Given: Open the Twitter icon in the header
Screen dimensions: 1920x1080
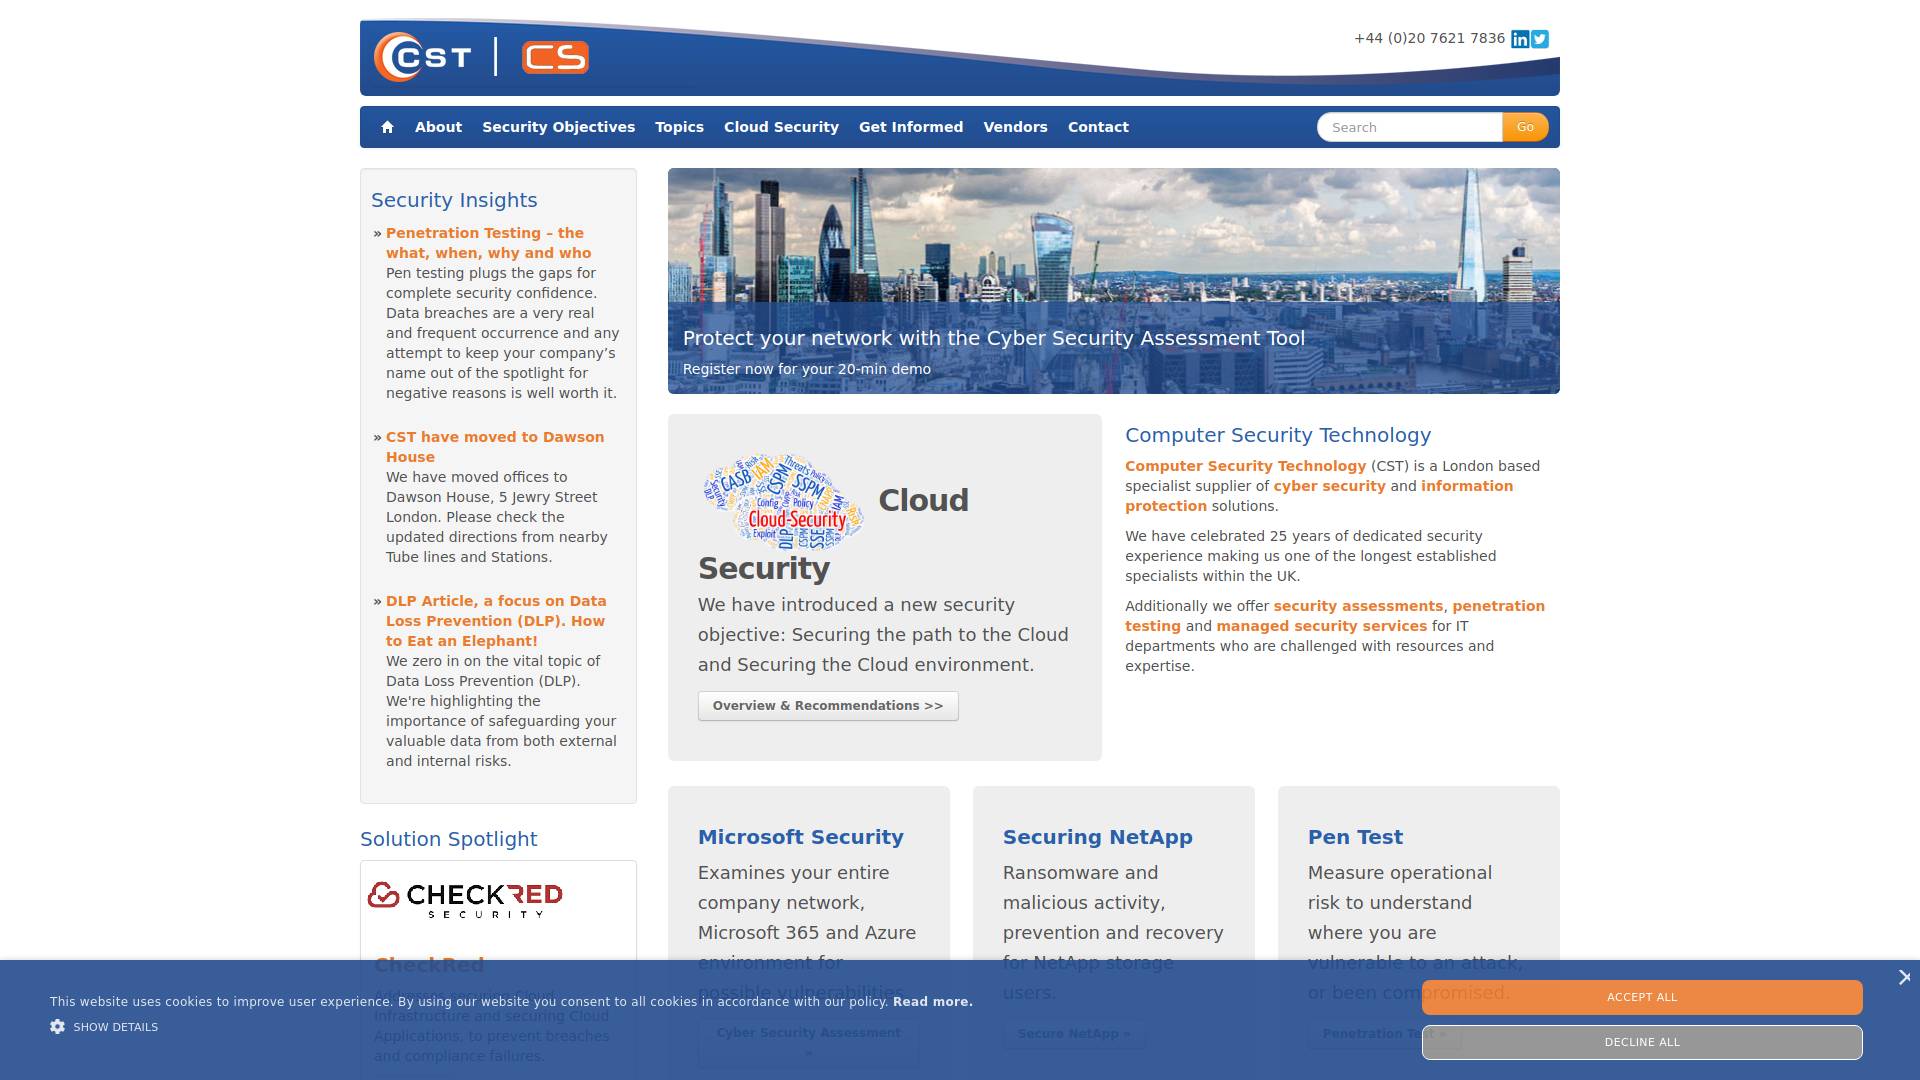Looking at the screenshot, I should coord(1540,39).
